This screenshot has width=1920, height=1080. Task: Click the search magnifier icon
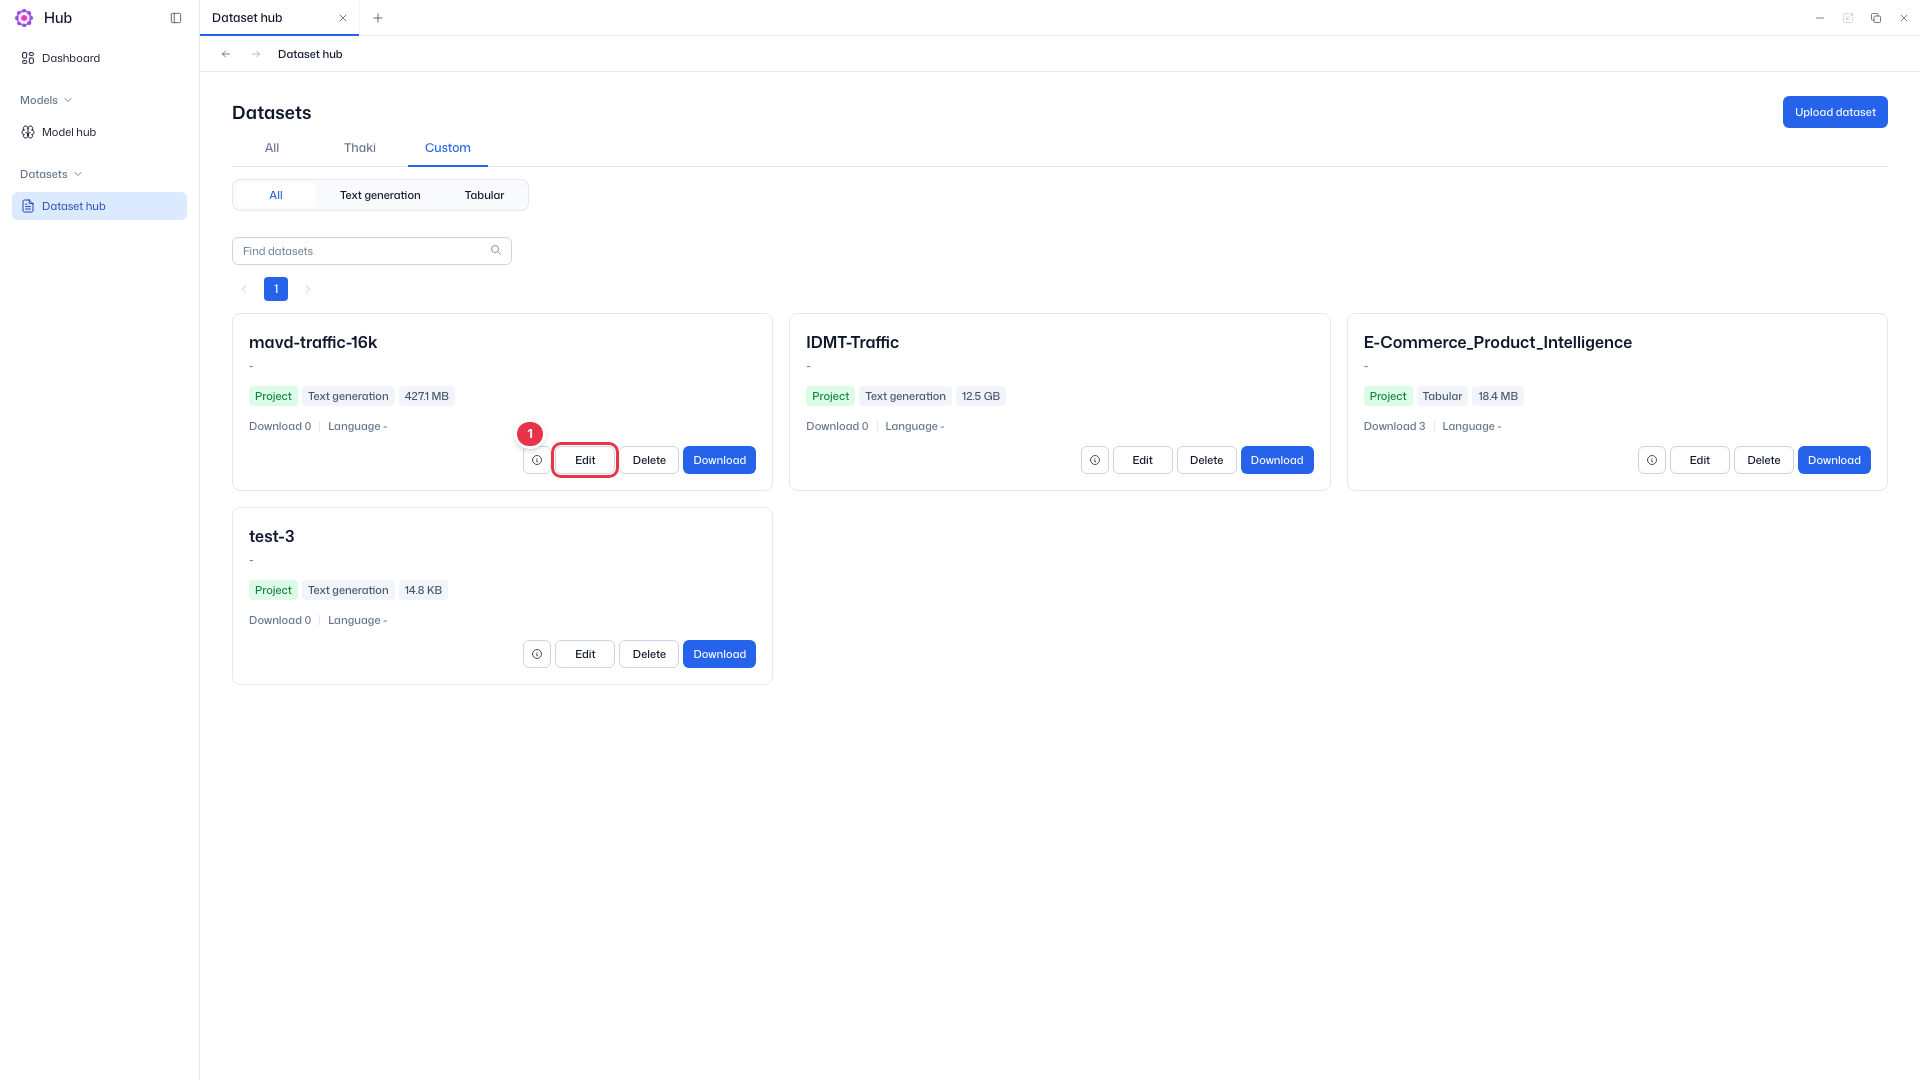tap(496, 250)
